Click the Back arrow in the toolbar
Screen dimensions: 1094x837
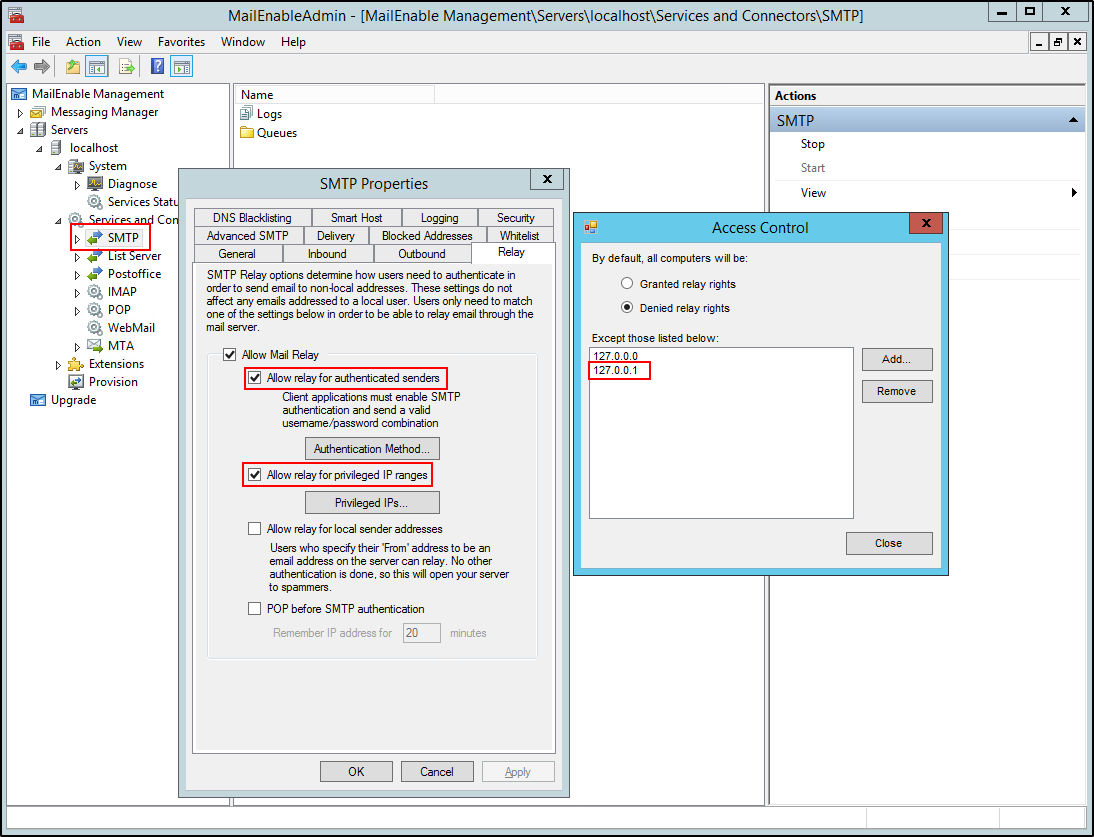[19, 67]
